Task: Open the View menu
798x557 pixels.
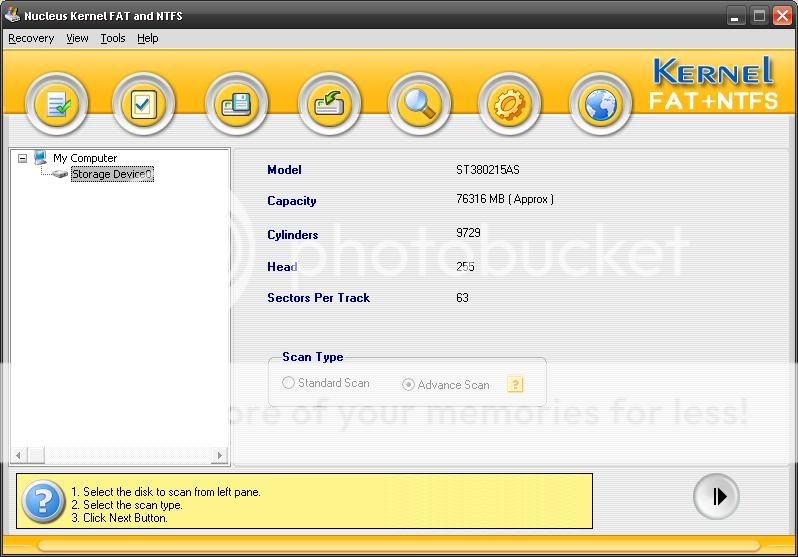Action: click(77, 38)
